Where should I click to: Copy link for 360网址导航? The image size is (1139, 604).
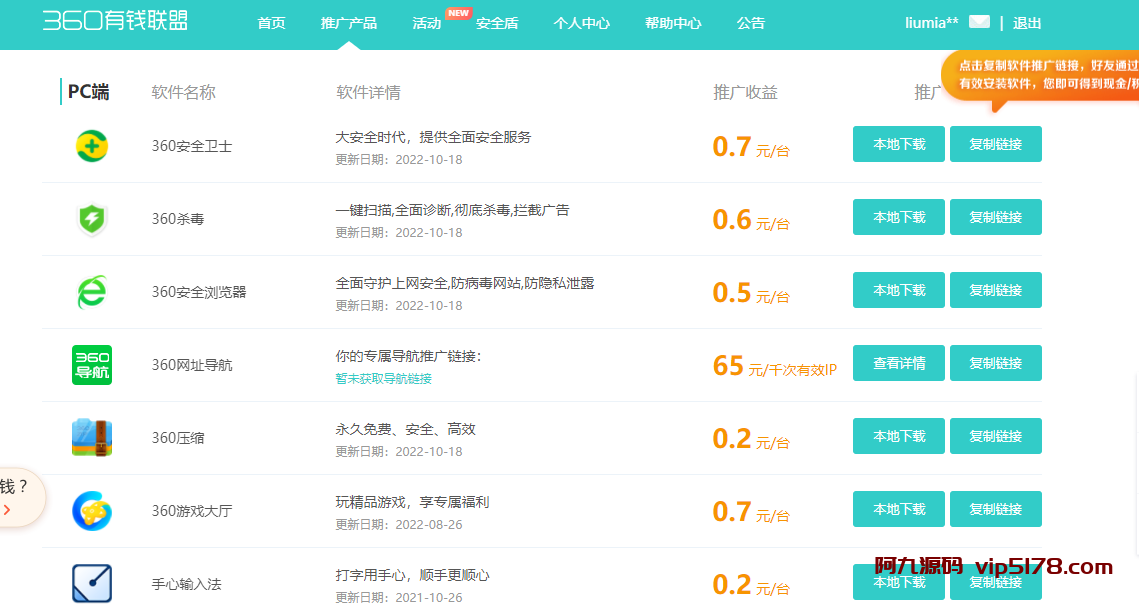click(995, 363)
